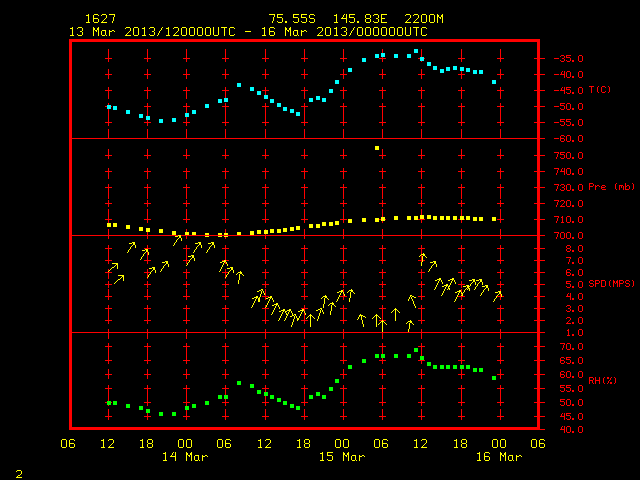
Task: Click the outlier yellow pressure point near 750
Action: [x=377, y=148]
